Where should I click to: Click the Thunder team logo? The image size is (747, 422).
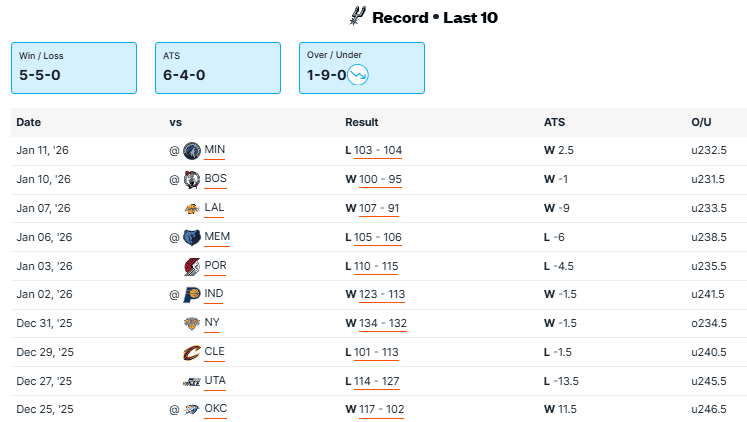192,410
